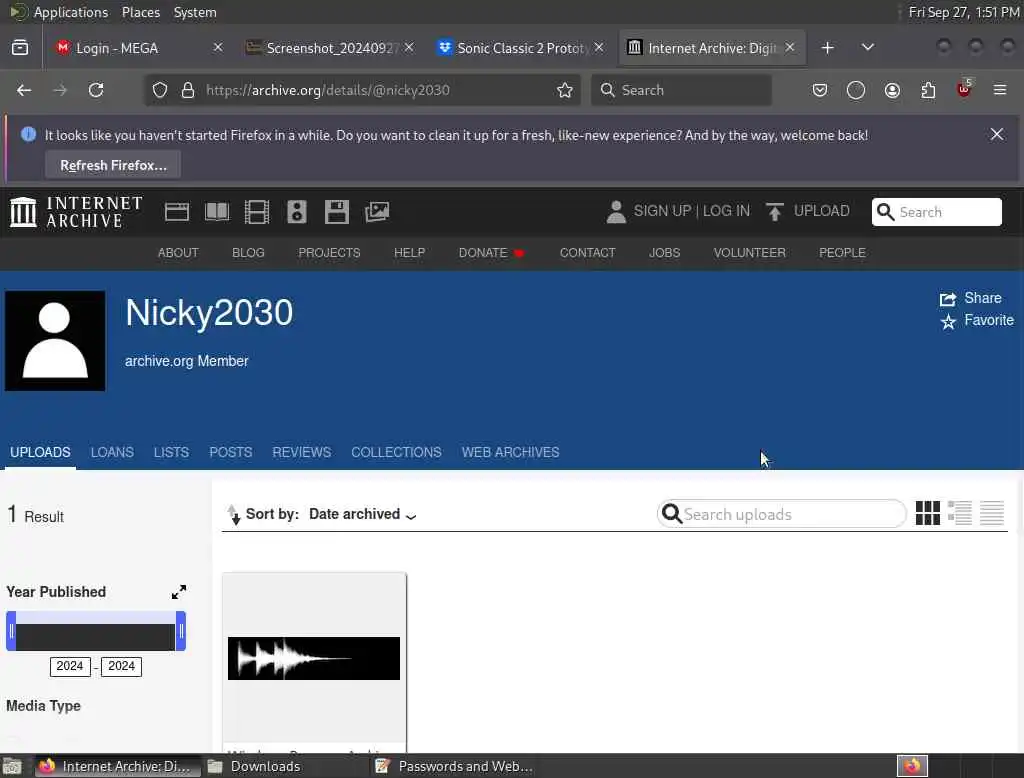Click the start year field showing 2024
The height and width of the screenshot is (778, 1024).
[70, 666]
